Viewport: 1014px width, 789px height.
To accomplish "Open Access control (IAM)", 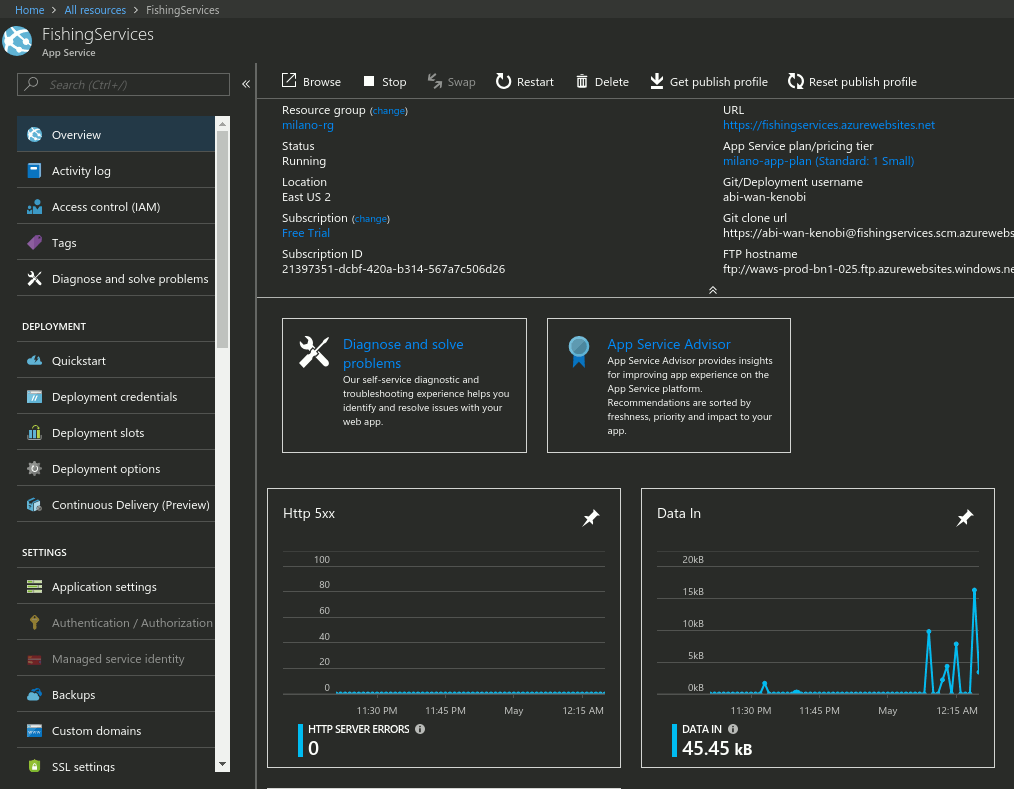I will click(106, 207).
